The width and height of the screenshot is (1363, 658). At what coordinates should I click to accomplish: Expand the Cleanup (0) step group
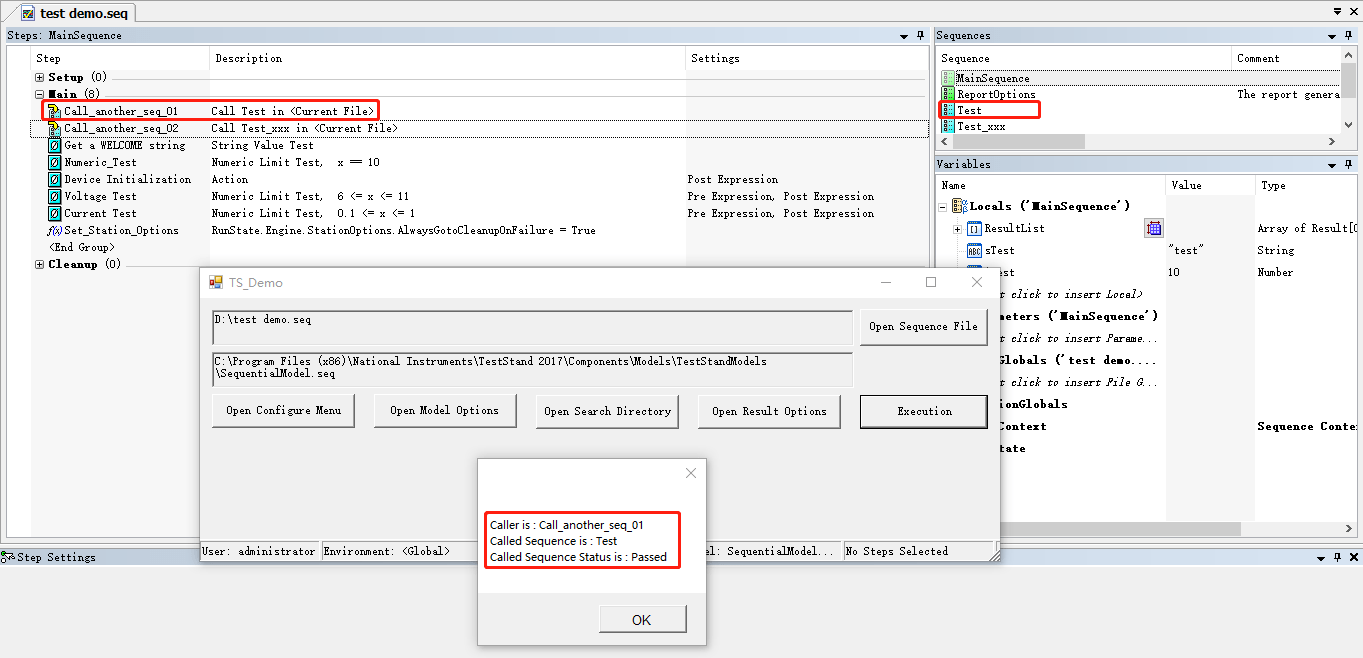click(37, 264)
